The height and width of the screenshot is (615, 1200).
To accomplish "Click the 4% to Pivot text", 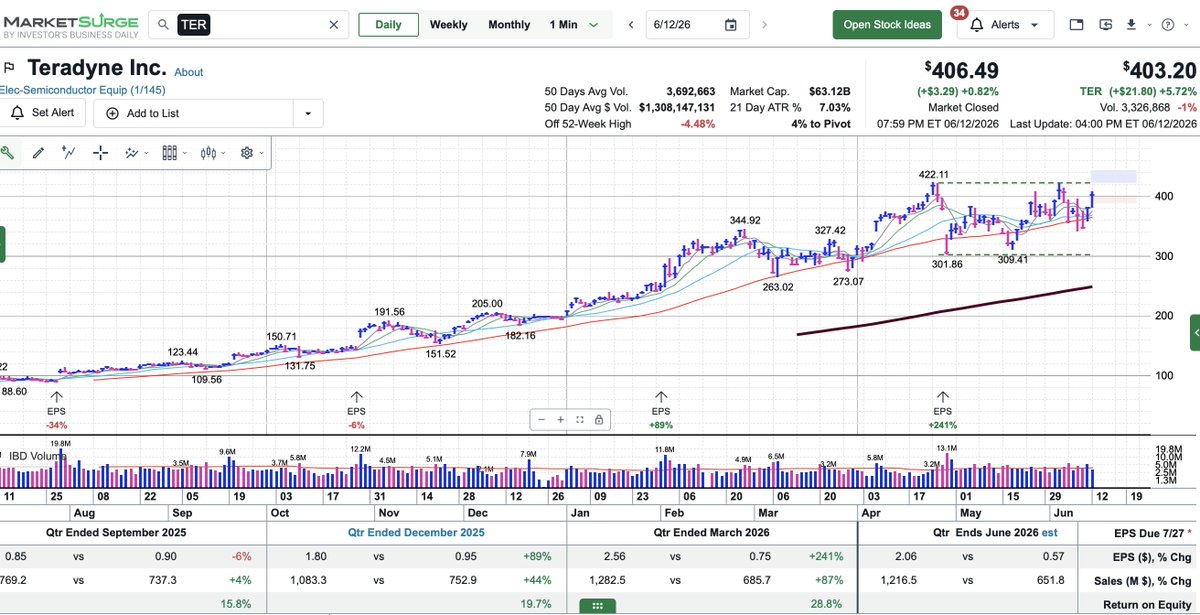I will (820, 124).
